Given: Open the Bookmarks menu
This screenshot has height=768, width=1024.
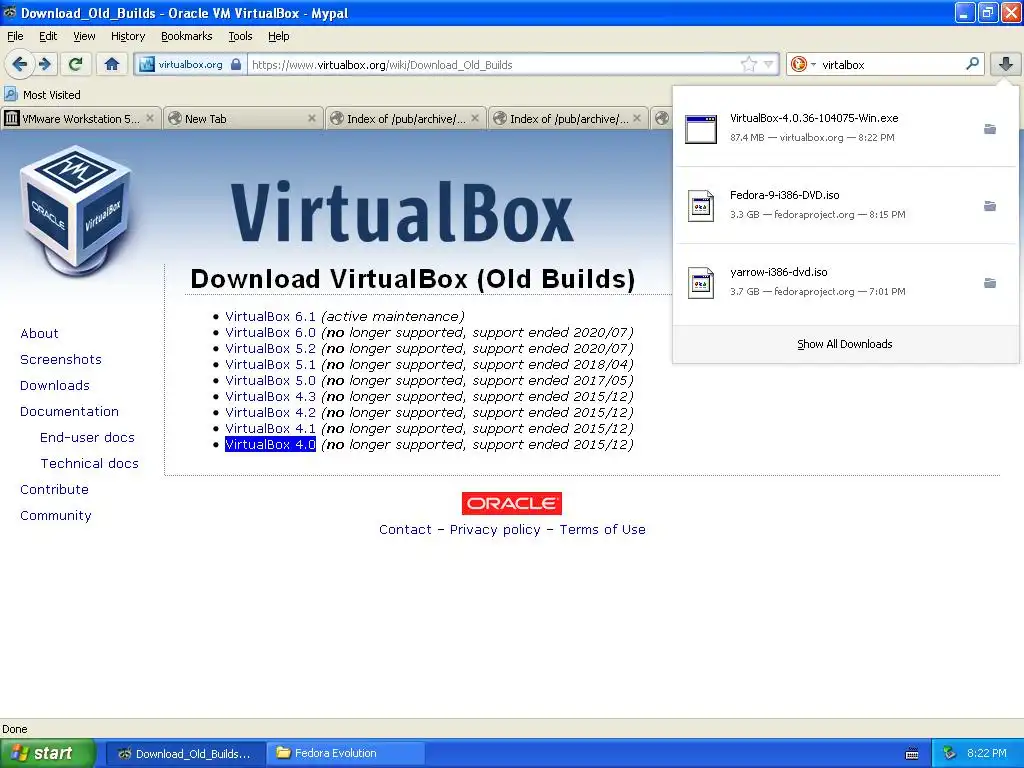Looking at the screenshot, I should point(186,36).
